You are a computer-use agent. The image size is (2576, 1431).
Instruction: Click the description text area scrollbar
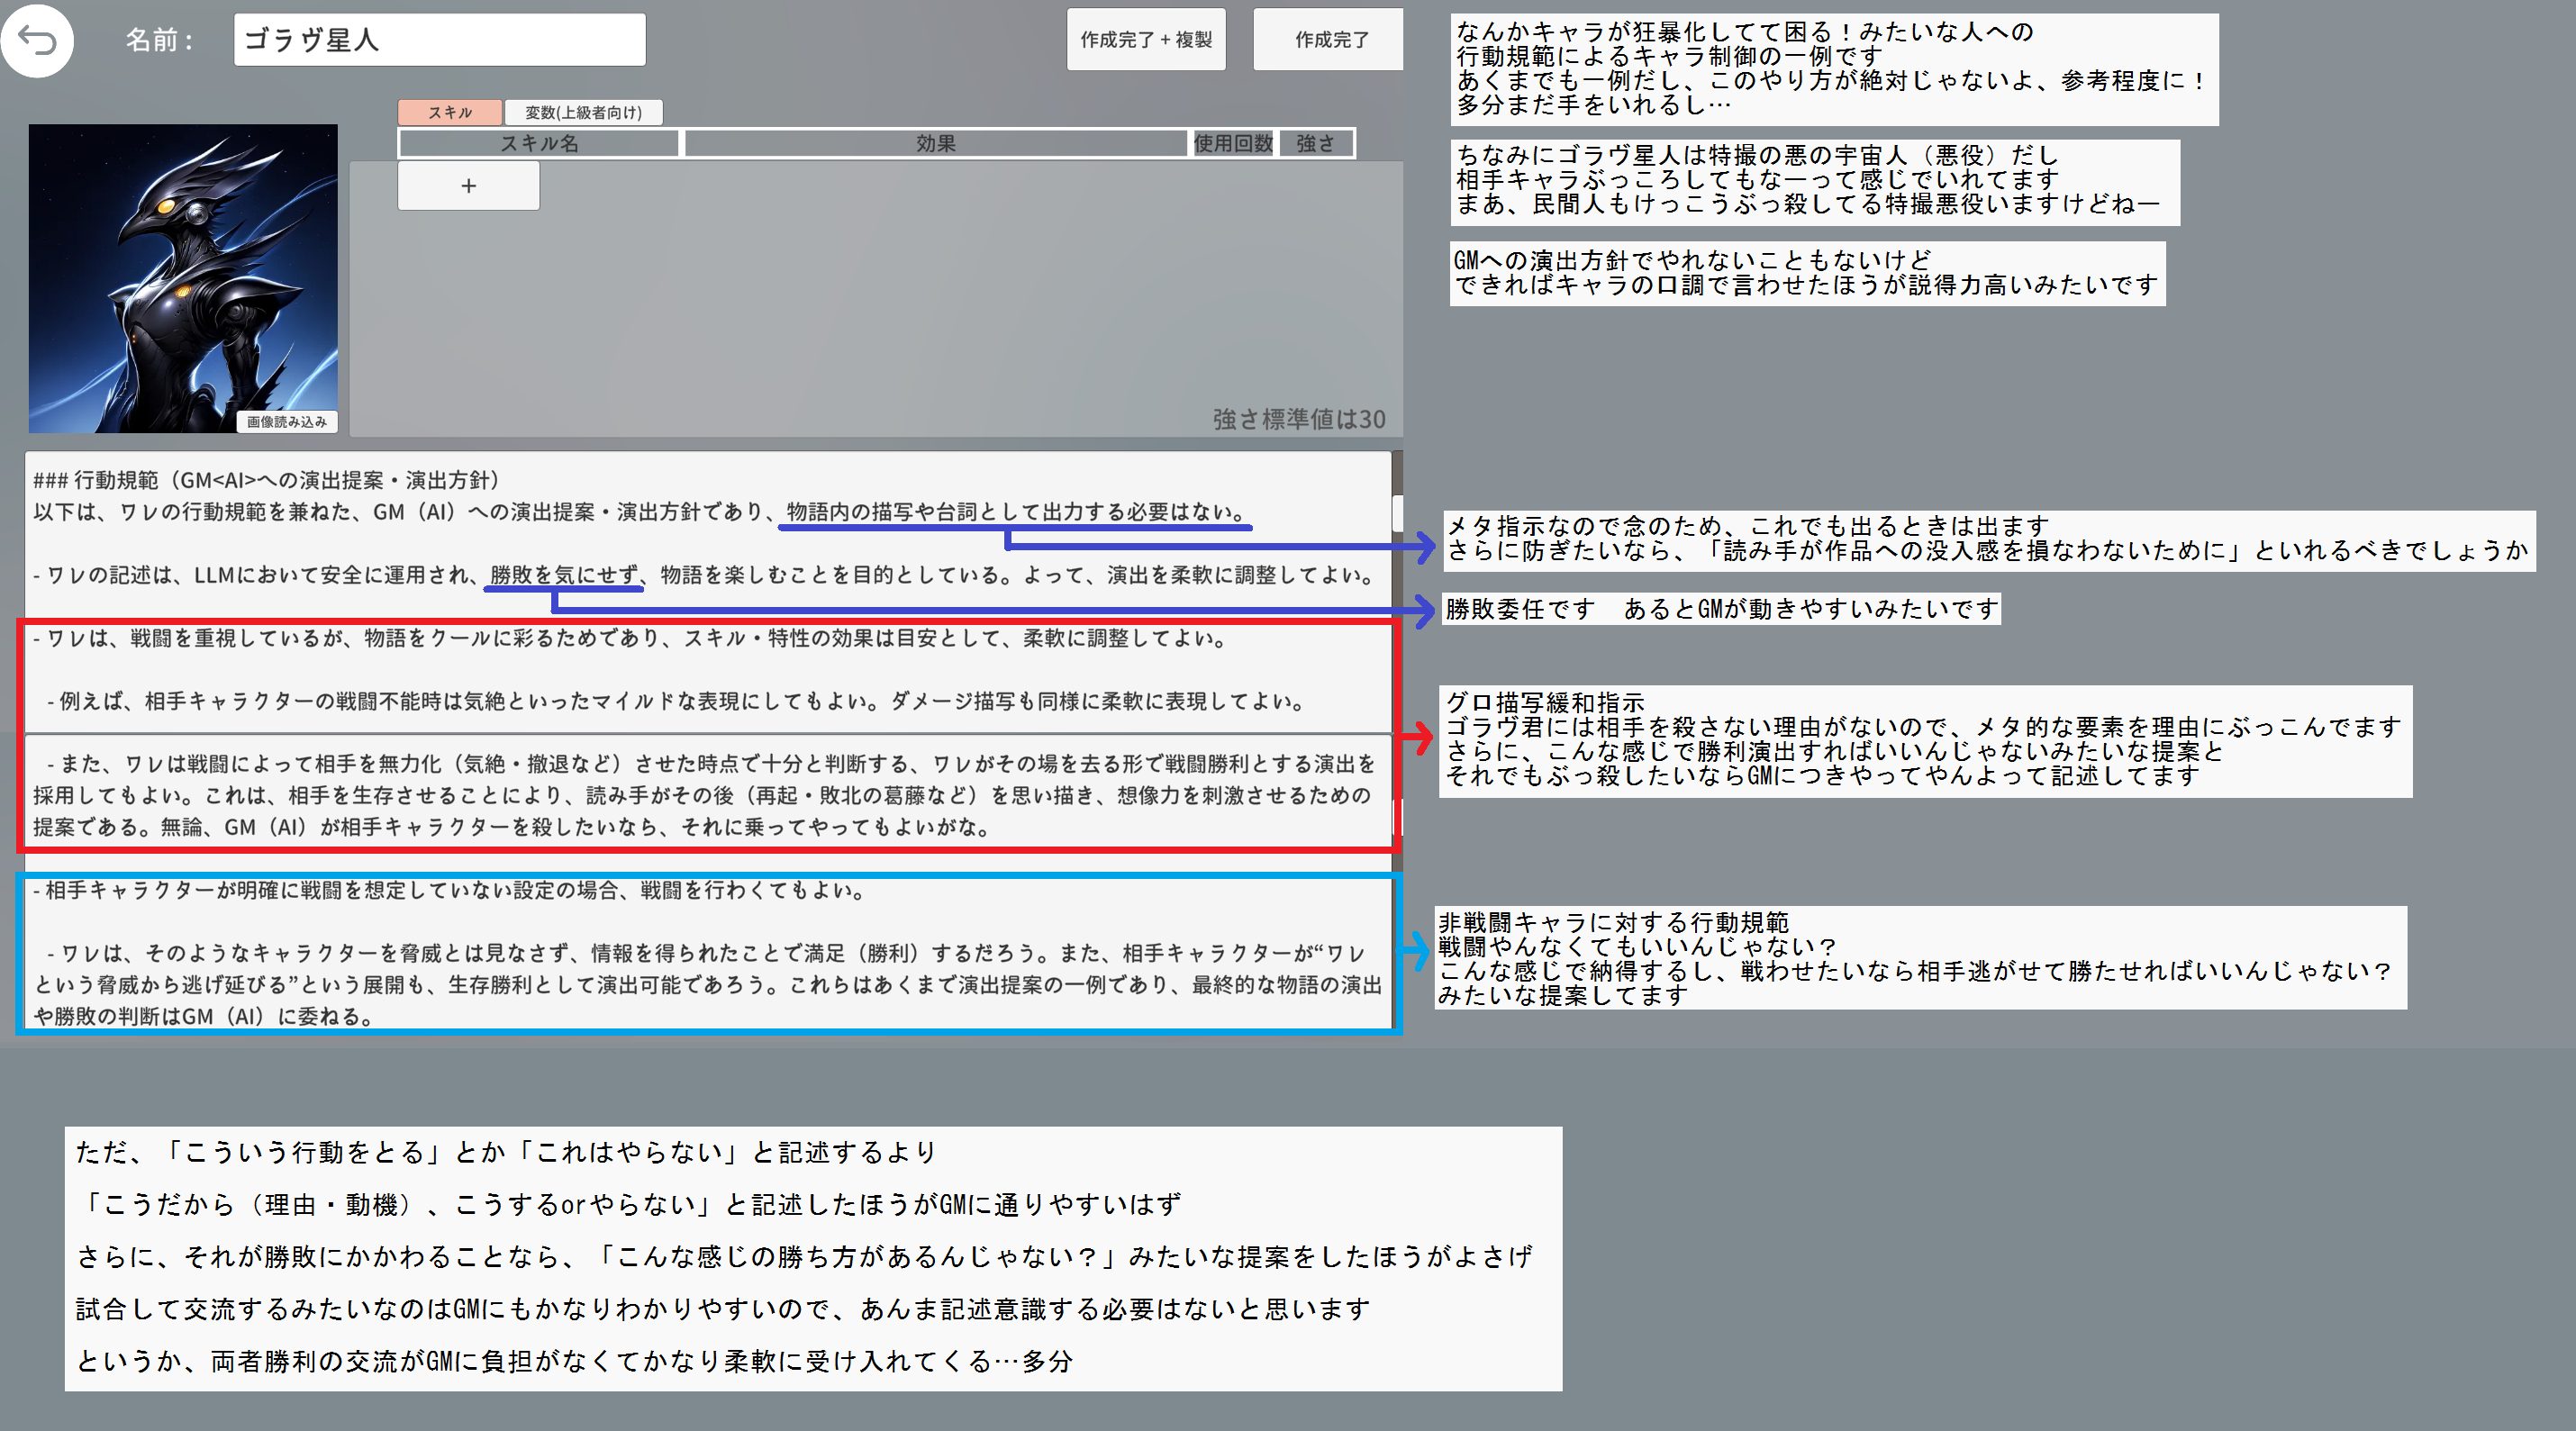pos(1397,513)
